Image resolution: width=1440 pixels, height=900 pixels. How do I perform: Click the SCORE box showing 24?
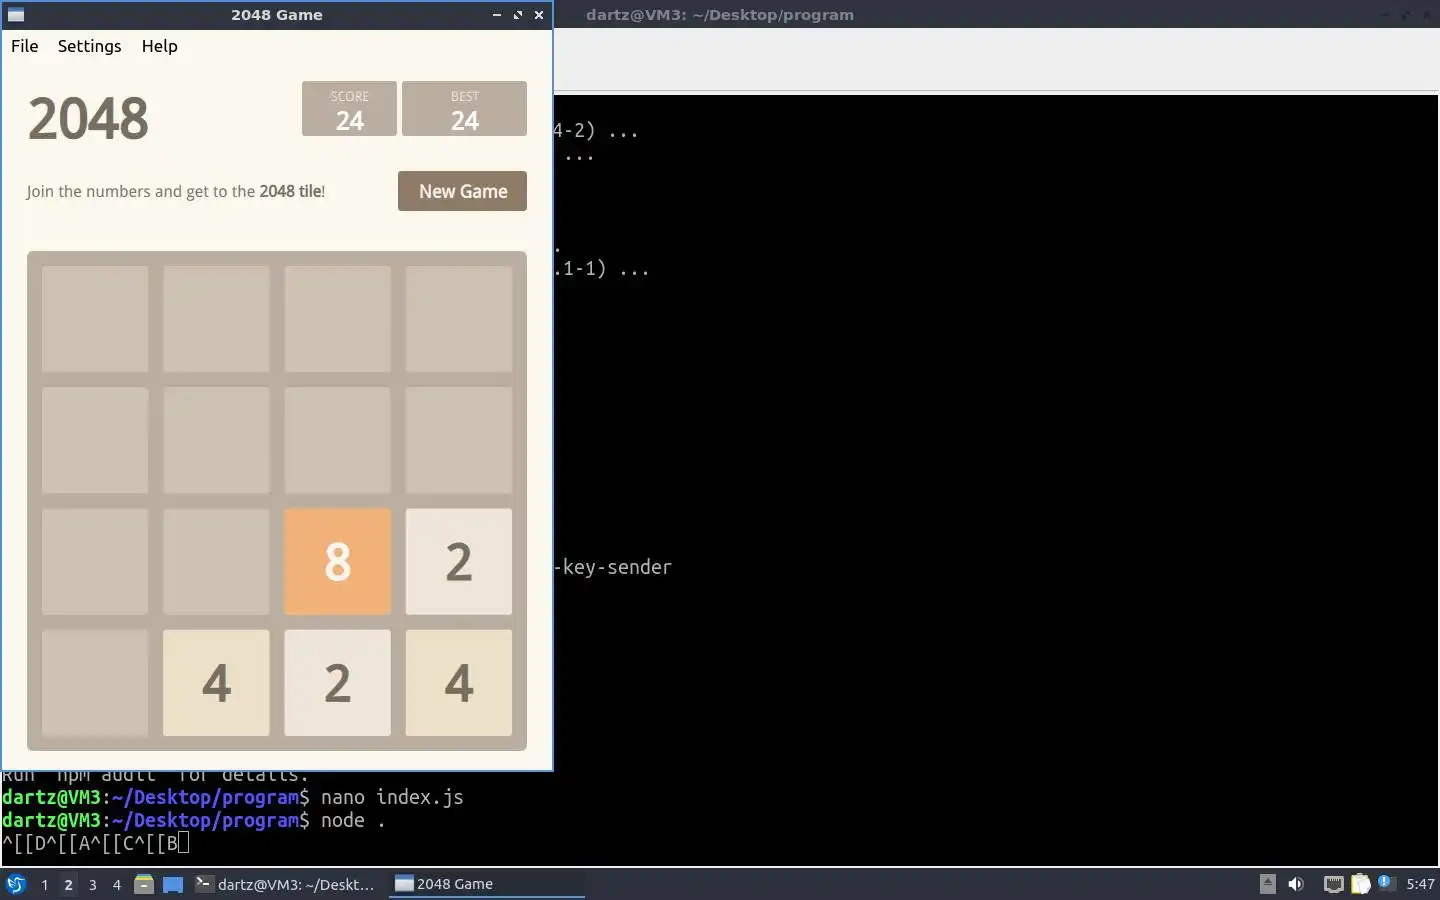point(349,108)
